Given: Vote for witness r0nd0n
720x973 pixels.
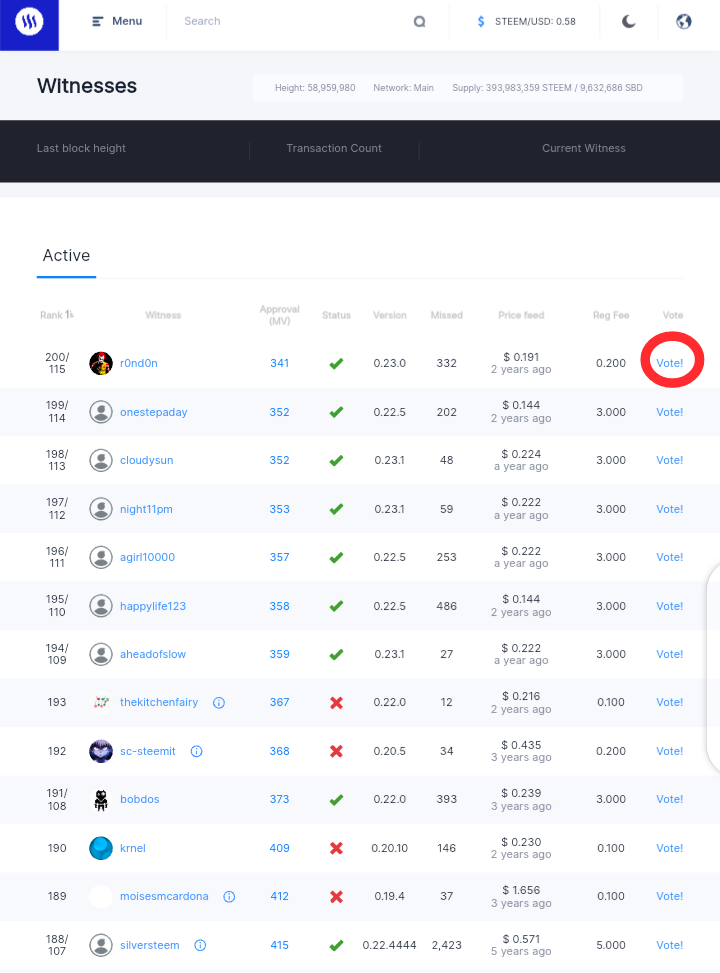Looking at the screenshot, I should [x=670, y=363].
